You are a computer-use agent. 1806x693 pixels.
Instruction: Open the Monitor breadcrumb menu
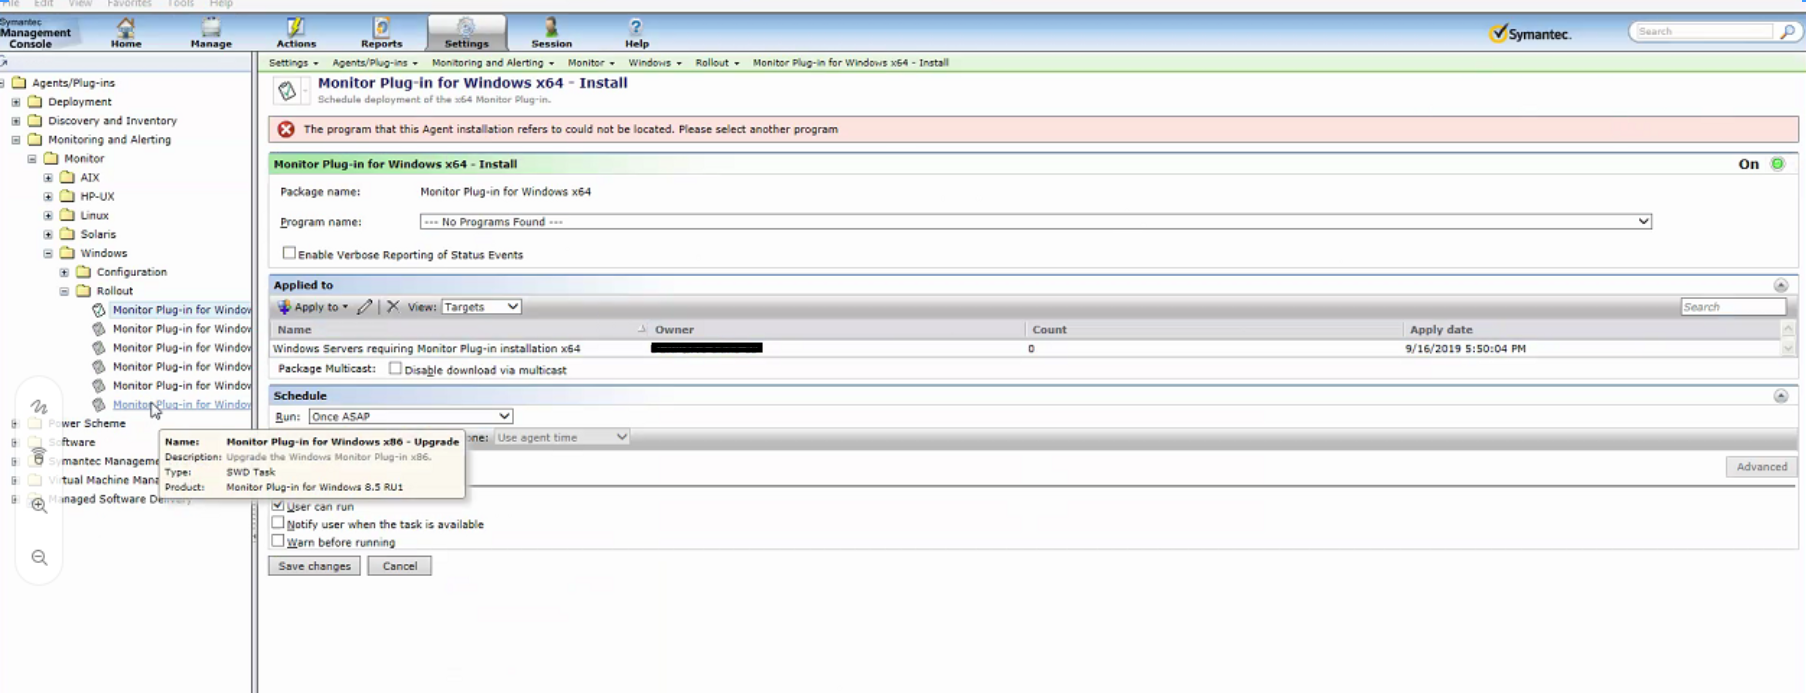point(591,62)
